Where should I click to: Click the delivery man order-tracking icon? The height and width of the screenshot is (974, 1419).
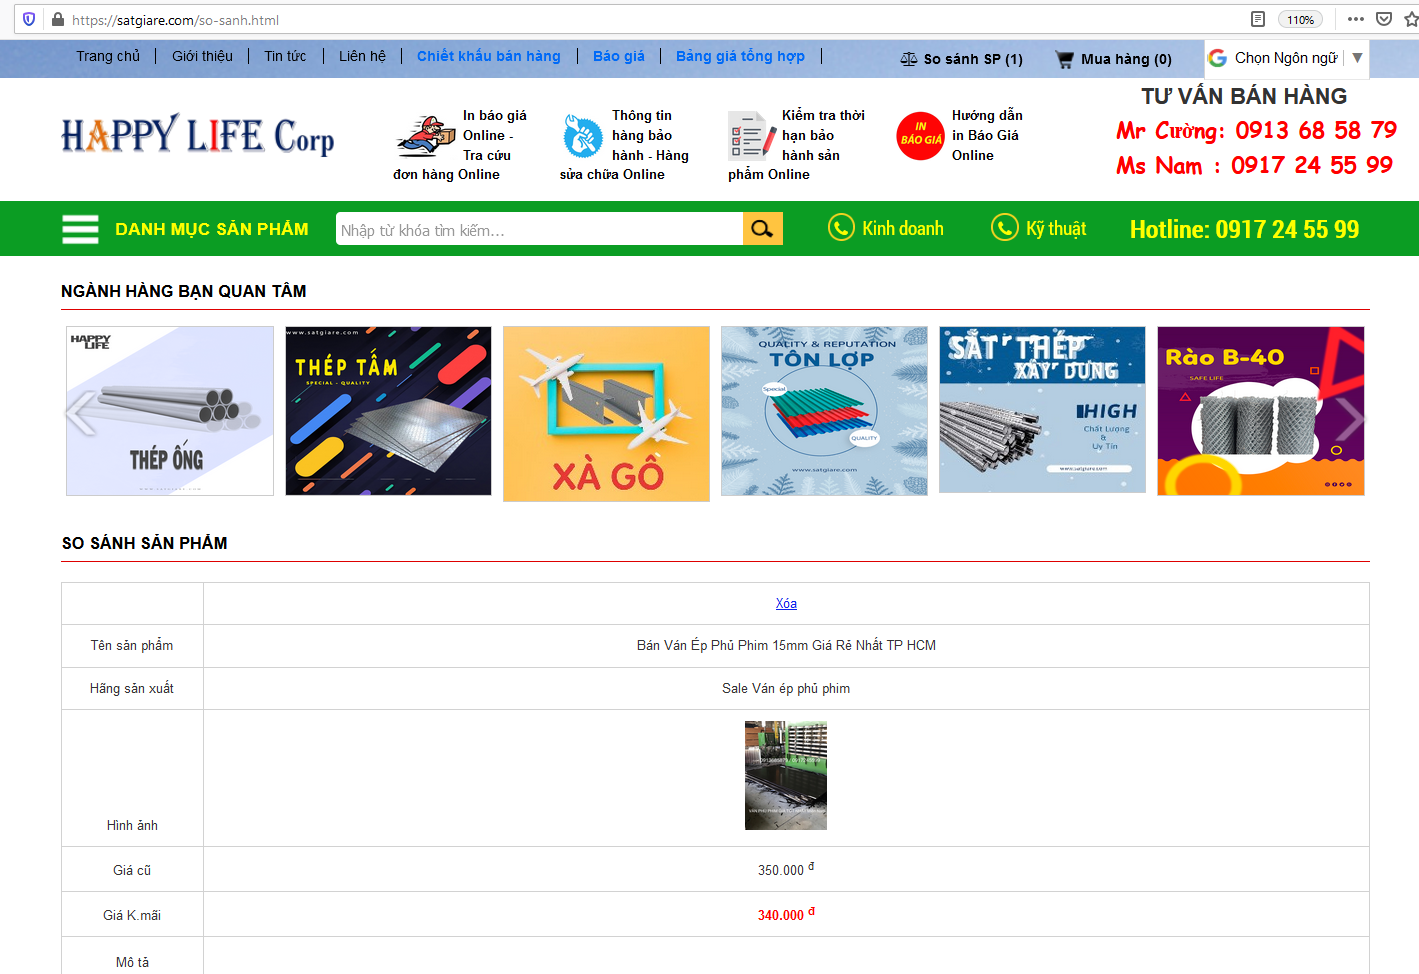(425, 137)
